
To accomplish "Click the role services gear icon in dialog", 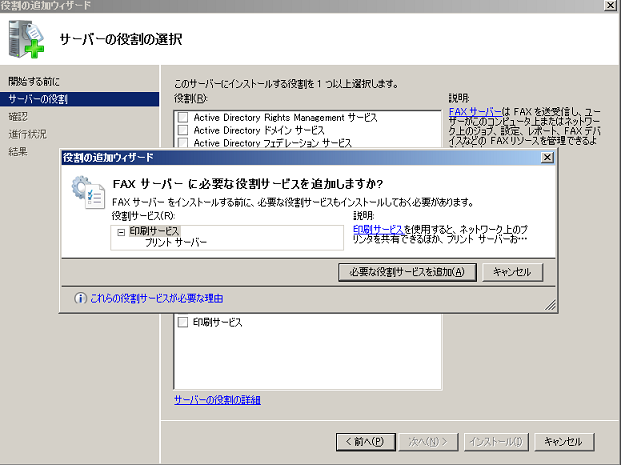I will tap(88, 192).
